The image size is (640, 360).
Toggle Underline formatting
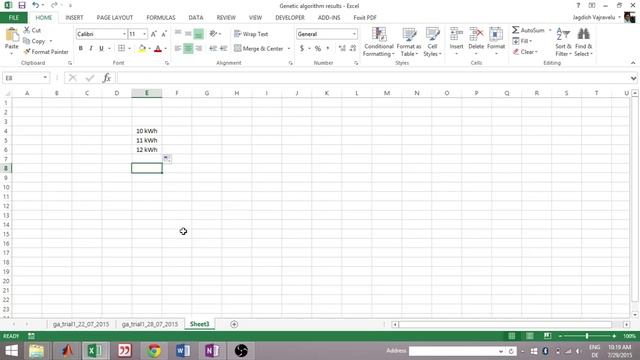(101, 49)
